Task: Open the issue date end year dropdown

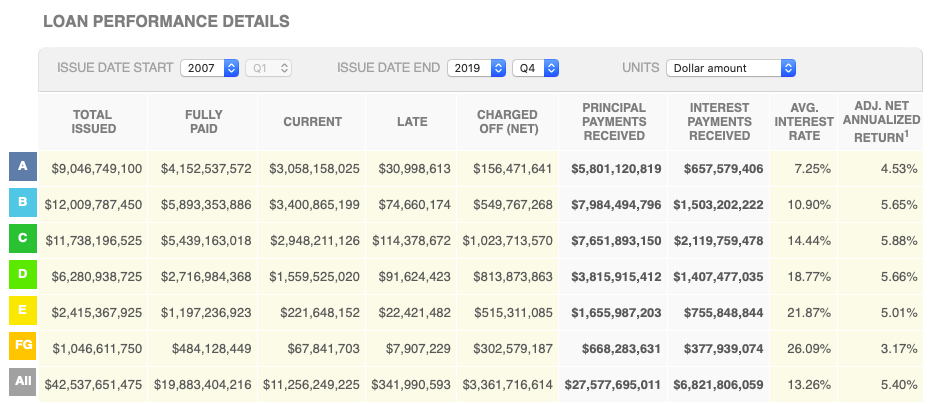Action: click(476, 68)
